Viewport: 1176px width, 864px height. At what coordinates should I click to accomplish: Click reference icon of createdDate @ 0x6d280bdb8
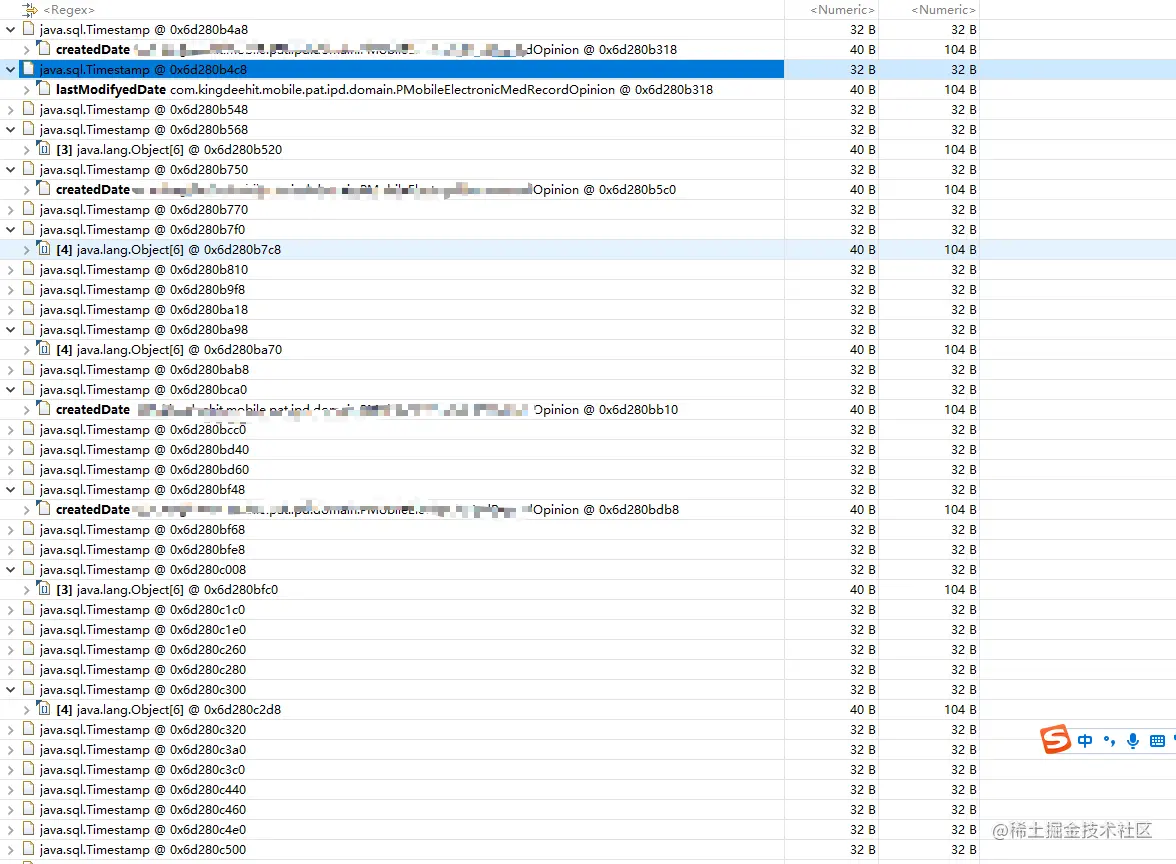pos(44,508)
